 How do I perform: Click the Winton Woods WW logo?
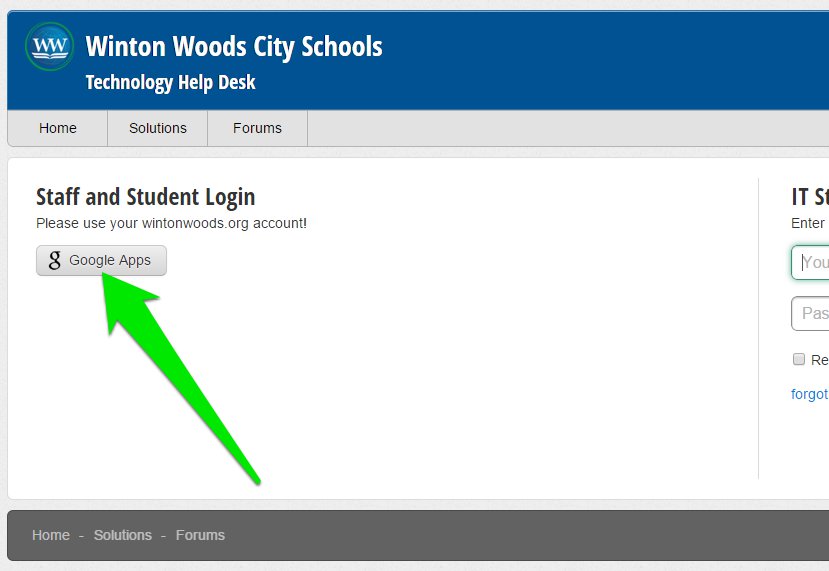tap(50, 47)
